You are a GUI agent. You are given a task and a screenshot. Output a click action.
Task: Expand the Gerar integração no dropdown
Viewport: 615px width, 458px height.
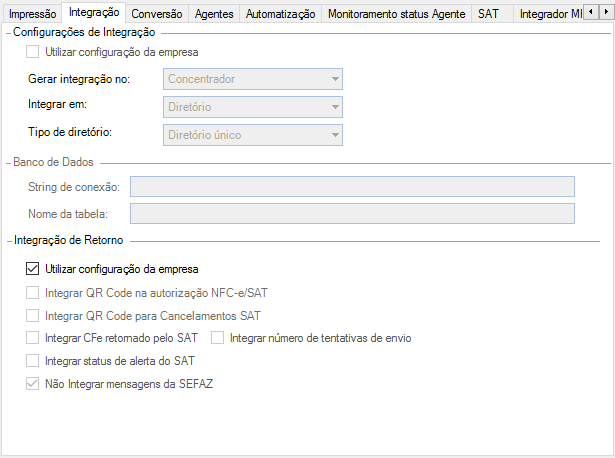(252, 79)
